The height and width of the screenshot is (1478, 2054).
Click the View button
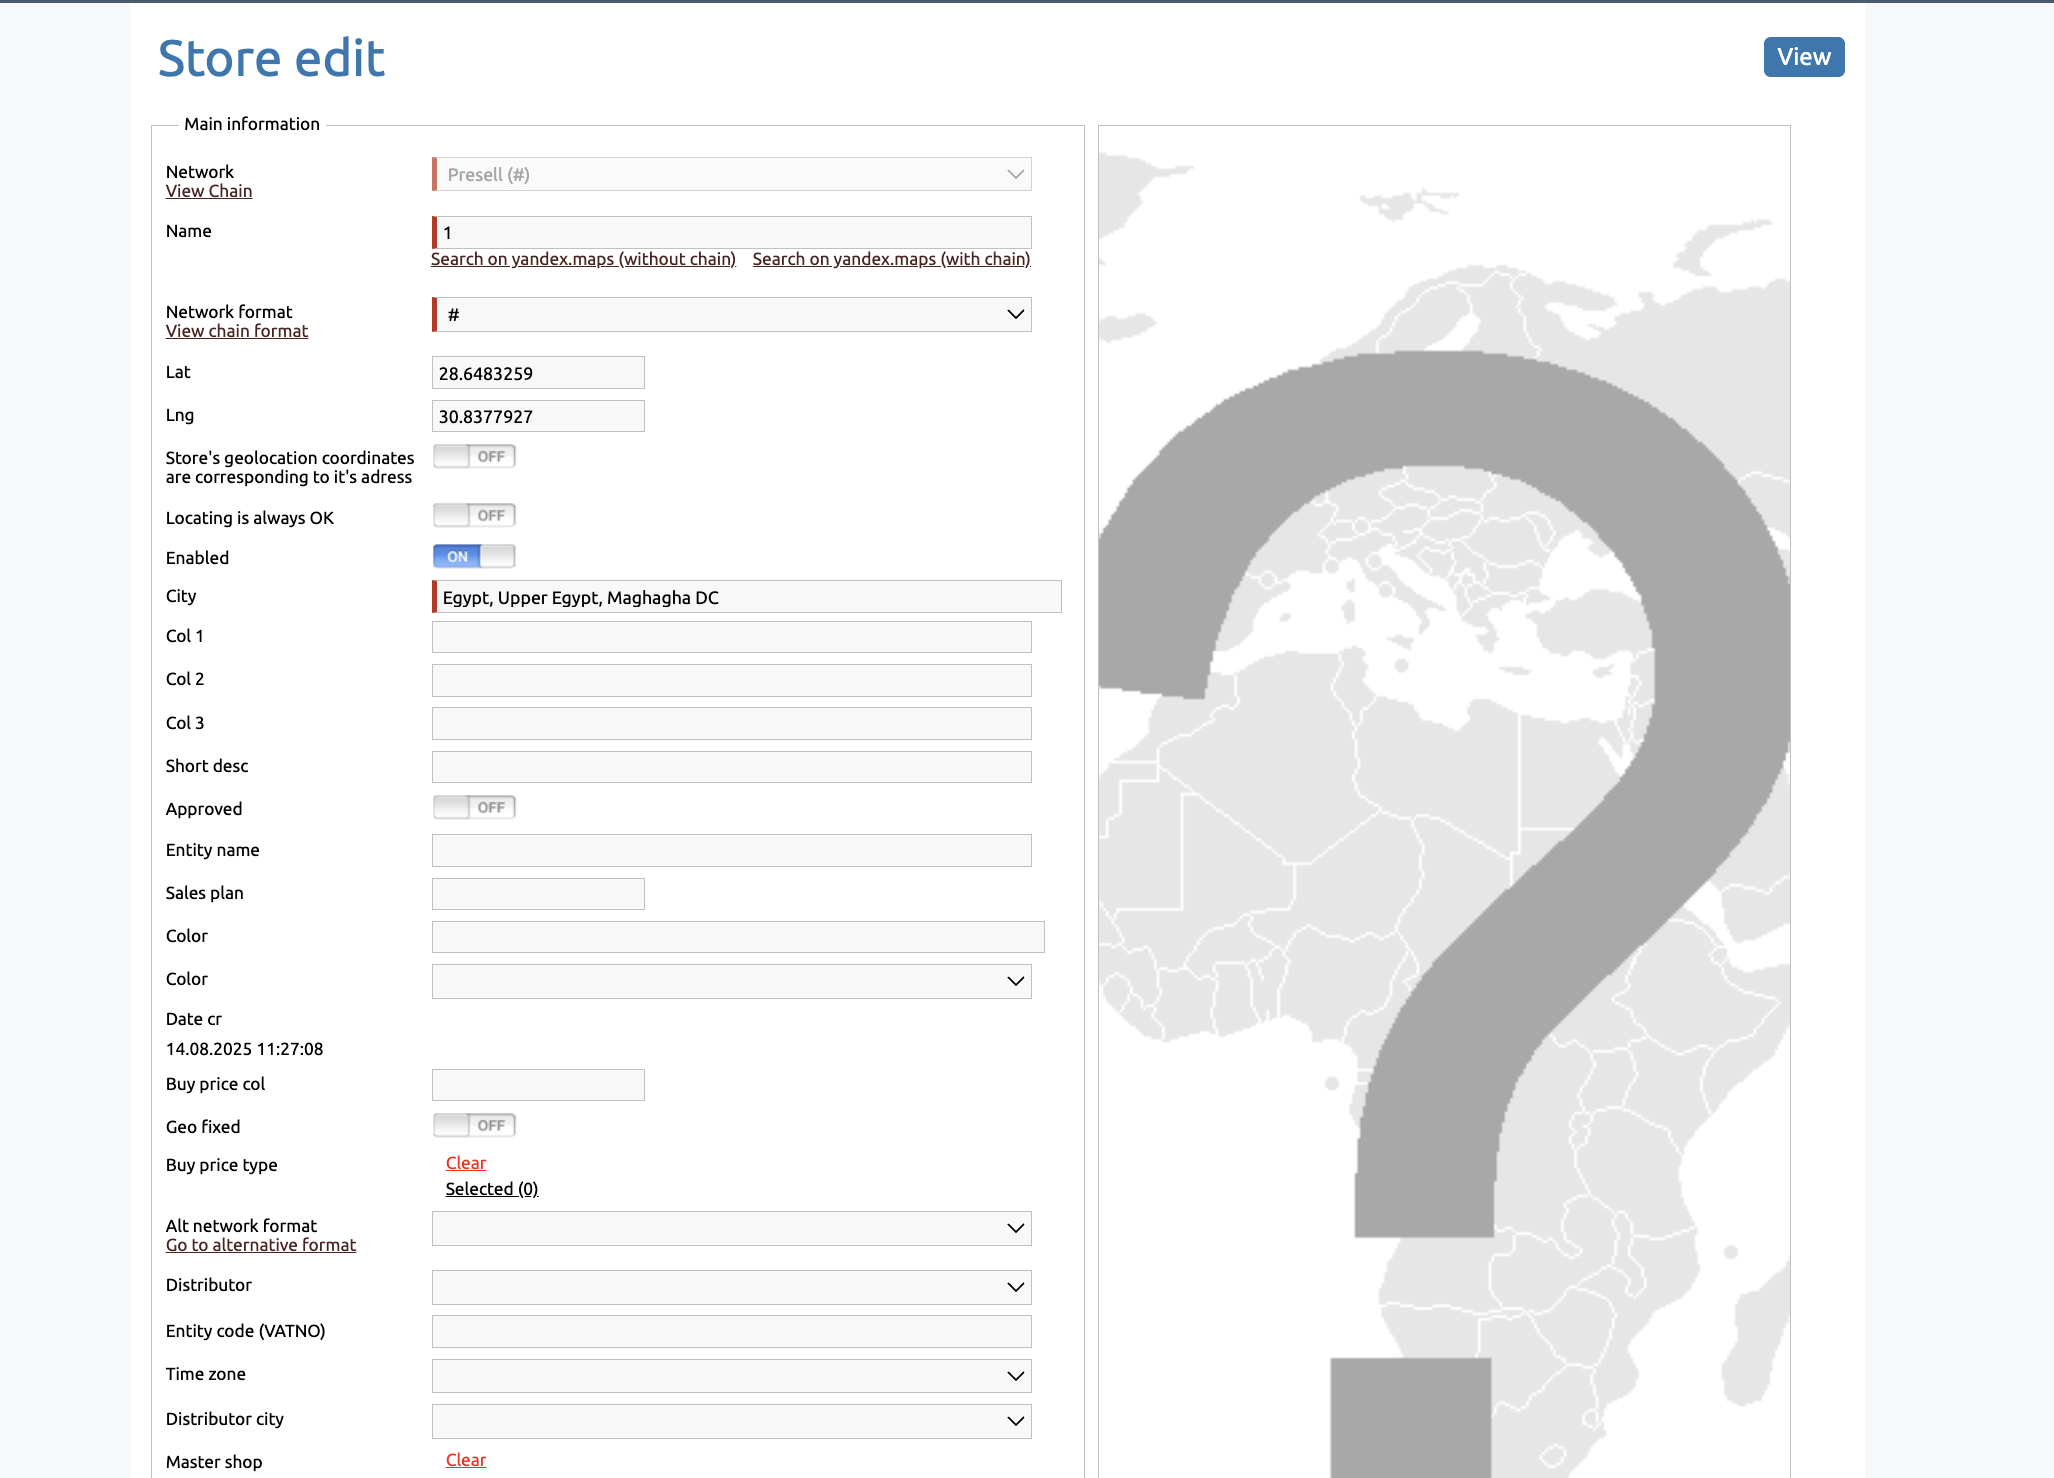(x=1803, y=57)
